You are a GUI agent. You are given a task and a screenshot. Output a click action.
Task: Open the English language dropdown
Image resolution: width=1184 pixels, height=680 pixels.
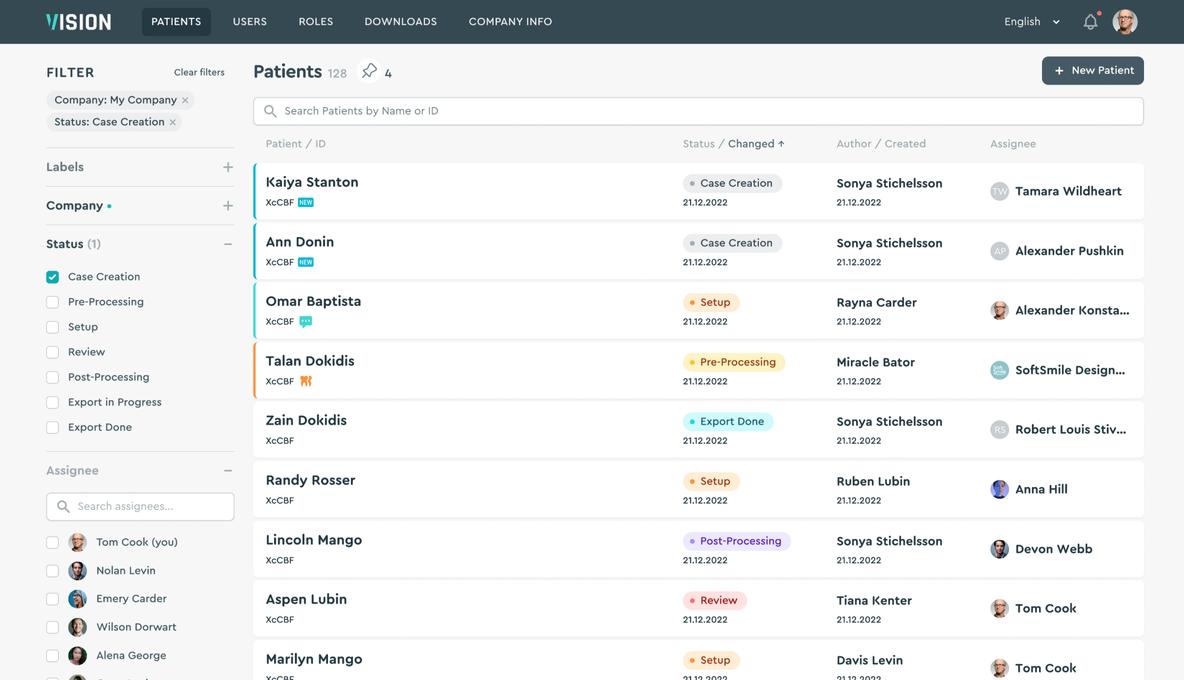click(1027, 19)
